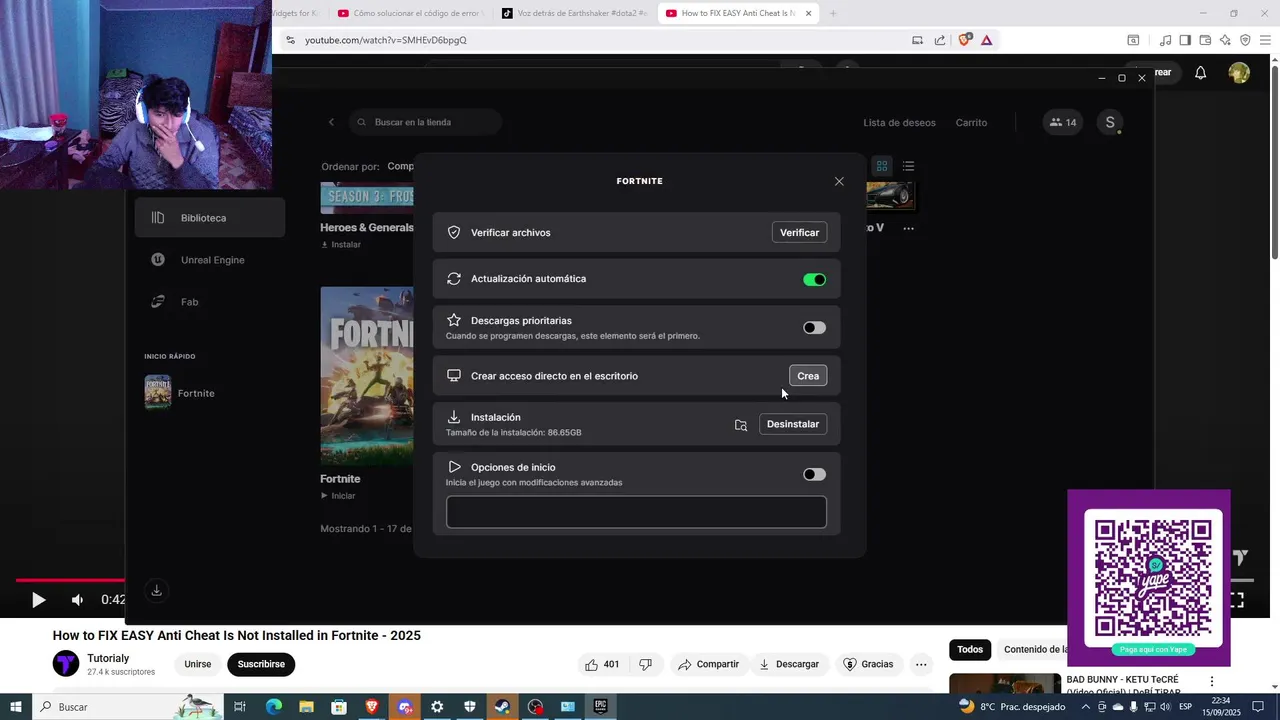Like the video showing 401 likes

point(602,664)
